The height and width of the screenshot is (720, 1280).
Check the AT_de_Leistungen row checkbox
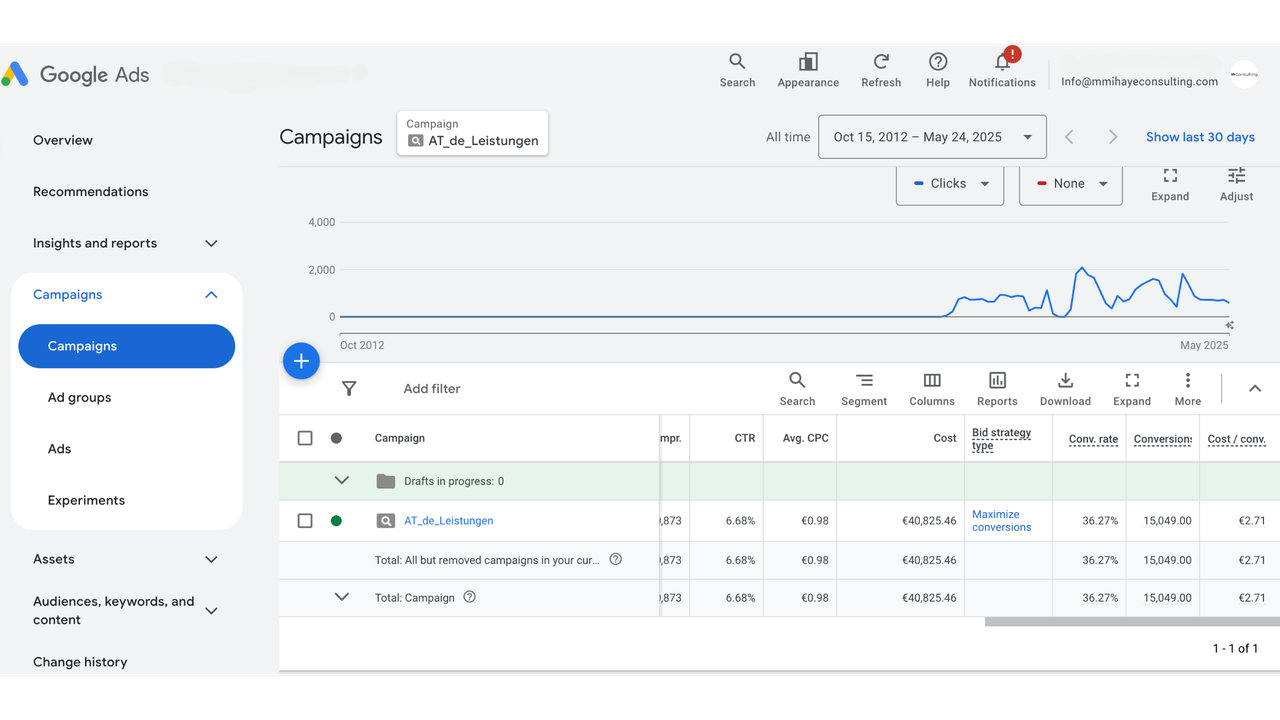[305, 521]
